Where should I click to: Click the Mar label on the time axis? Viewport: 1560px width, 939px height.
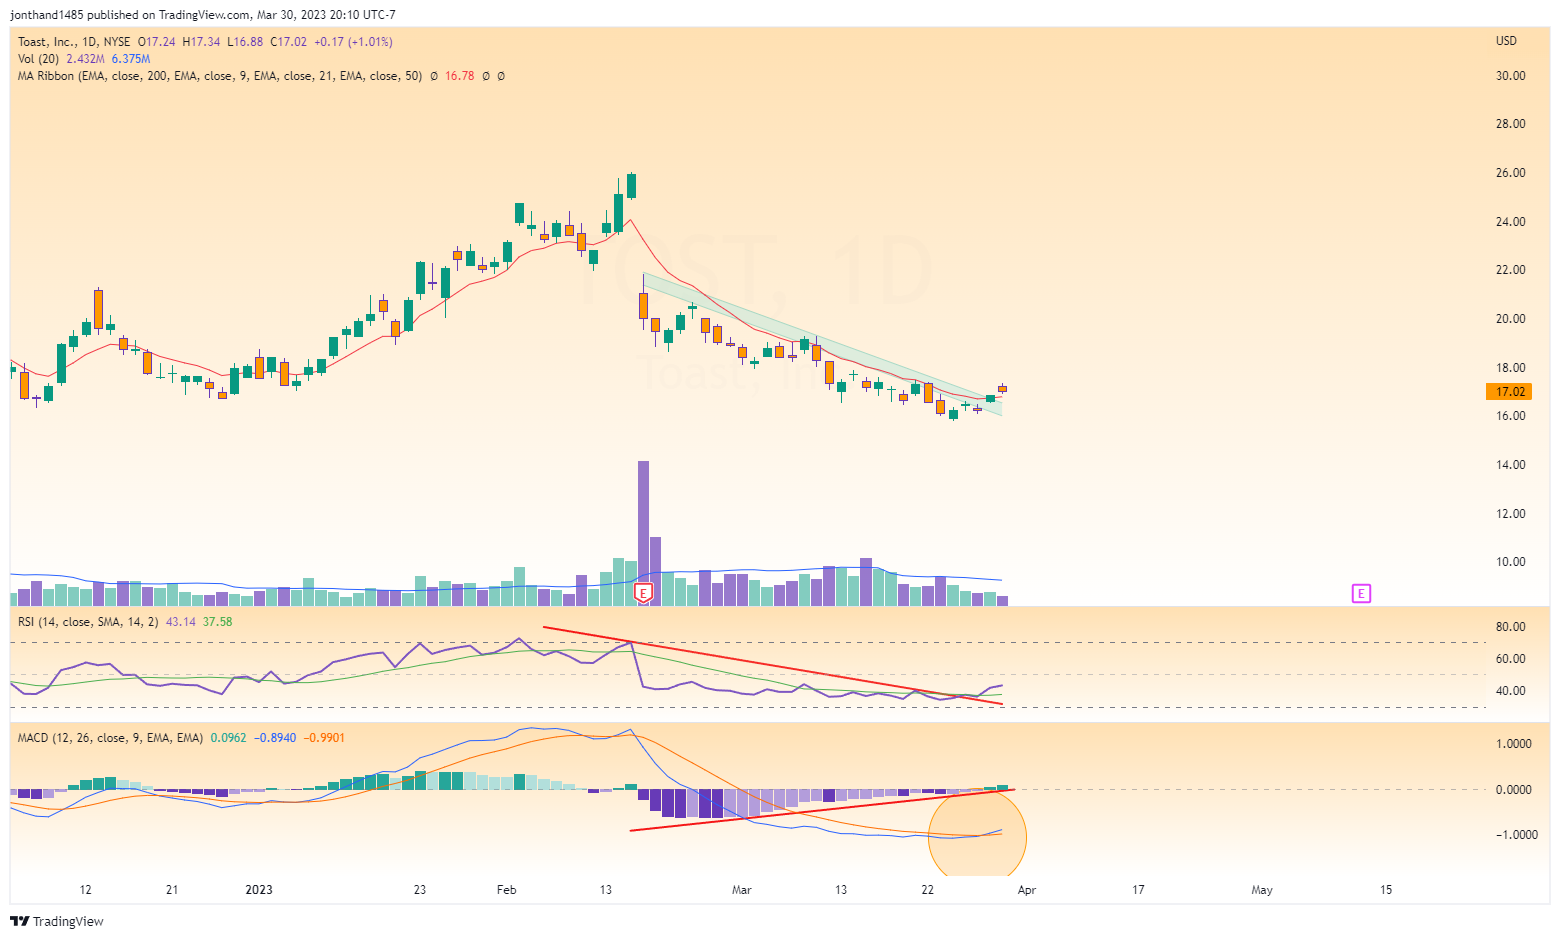tap(741, 890)
